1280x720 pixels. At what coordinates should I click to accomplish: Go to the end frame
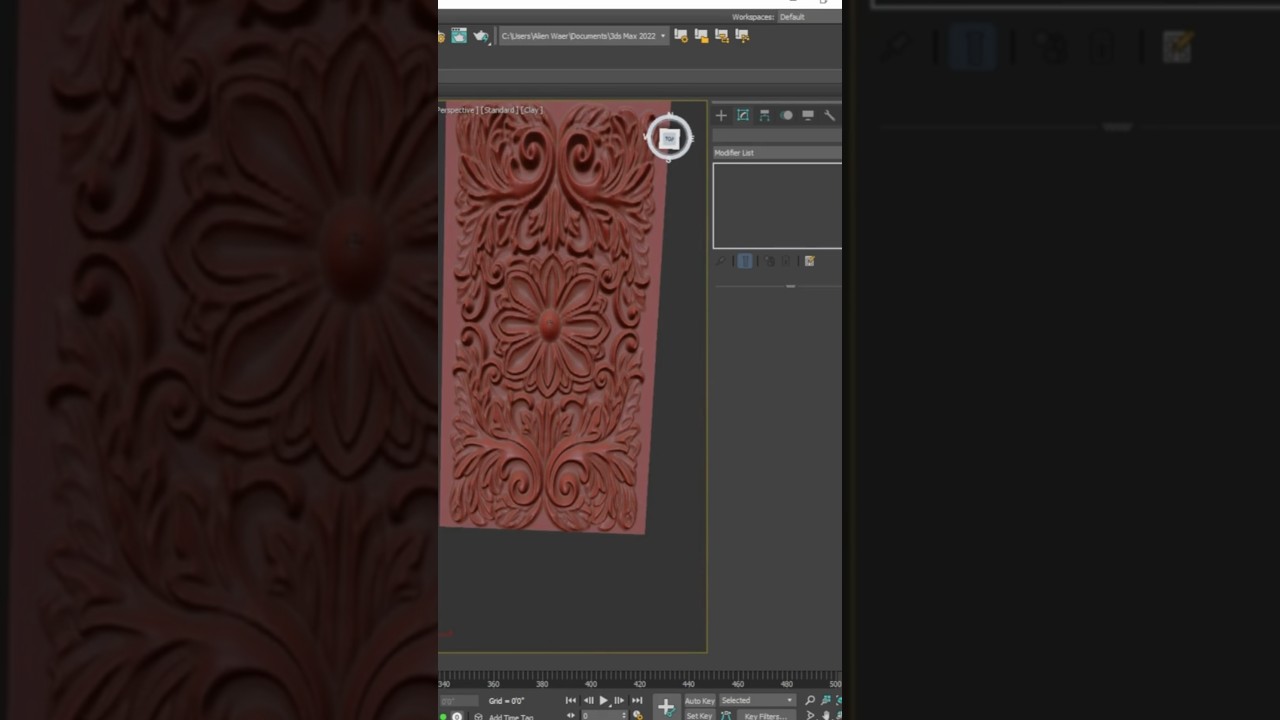point(637,701)
